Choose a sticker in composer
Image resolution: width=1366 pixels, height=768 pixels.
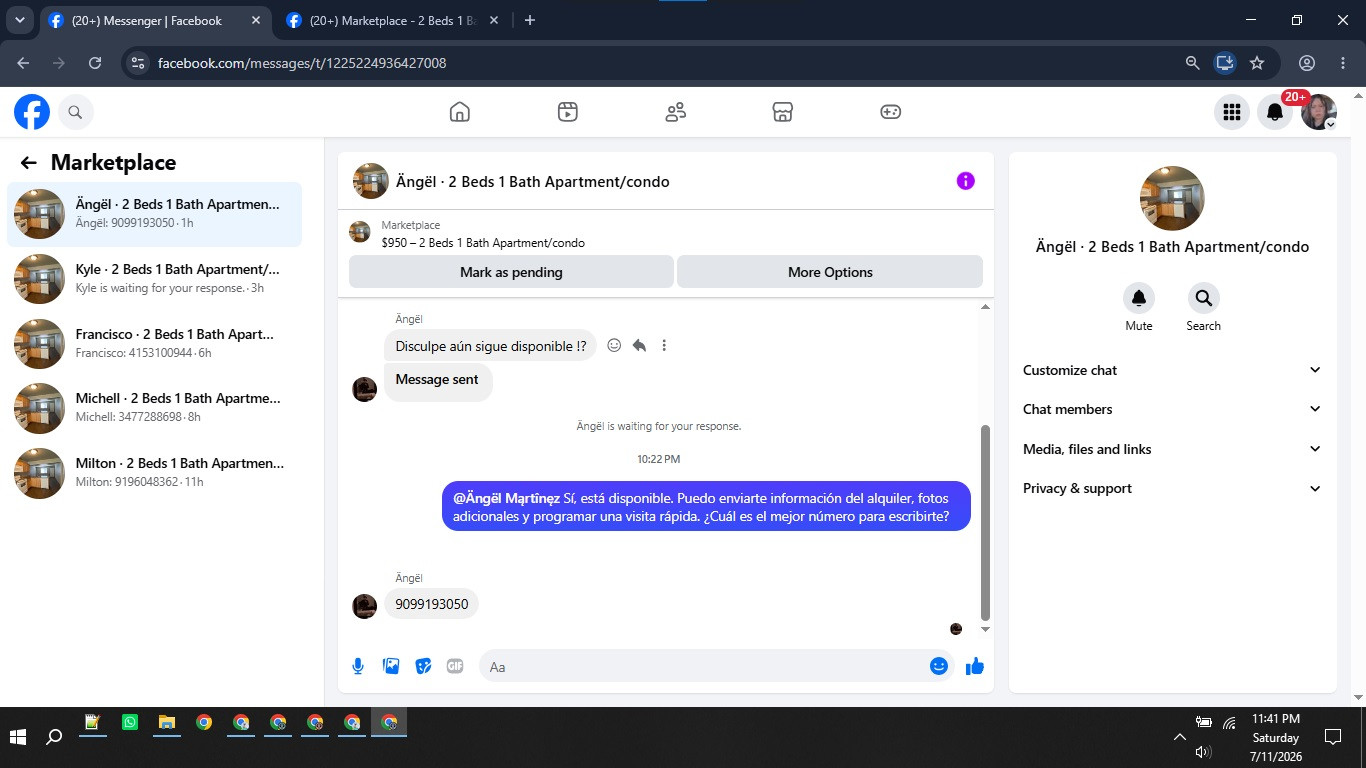pyautogui.click(x=423, y=666)
